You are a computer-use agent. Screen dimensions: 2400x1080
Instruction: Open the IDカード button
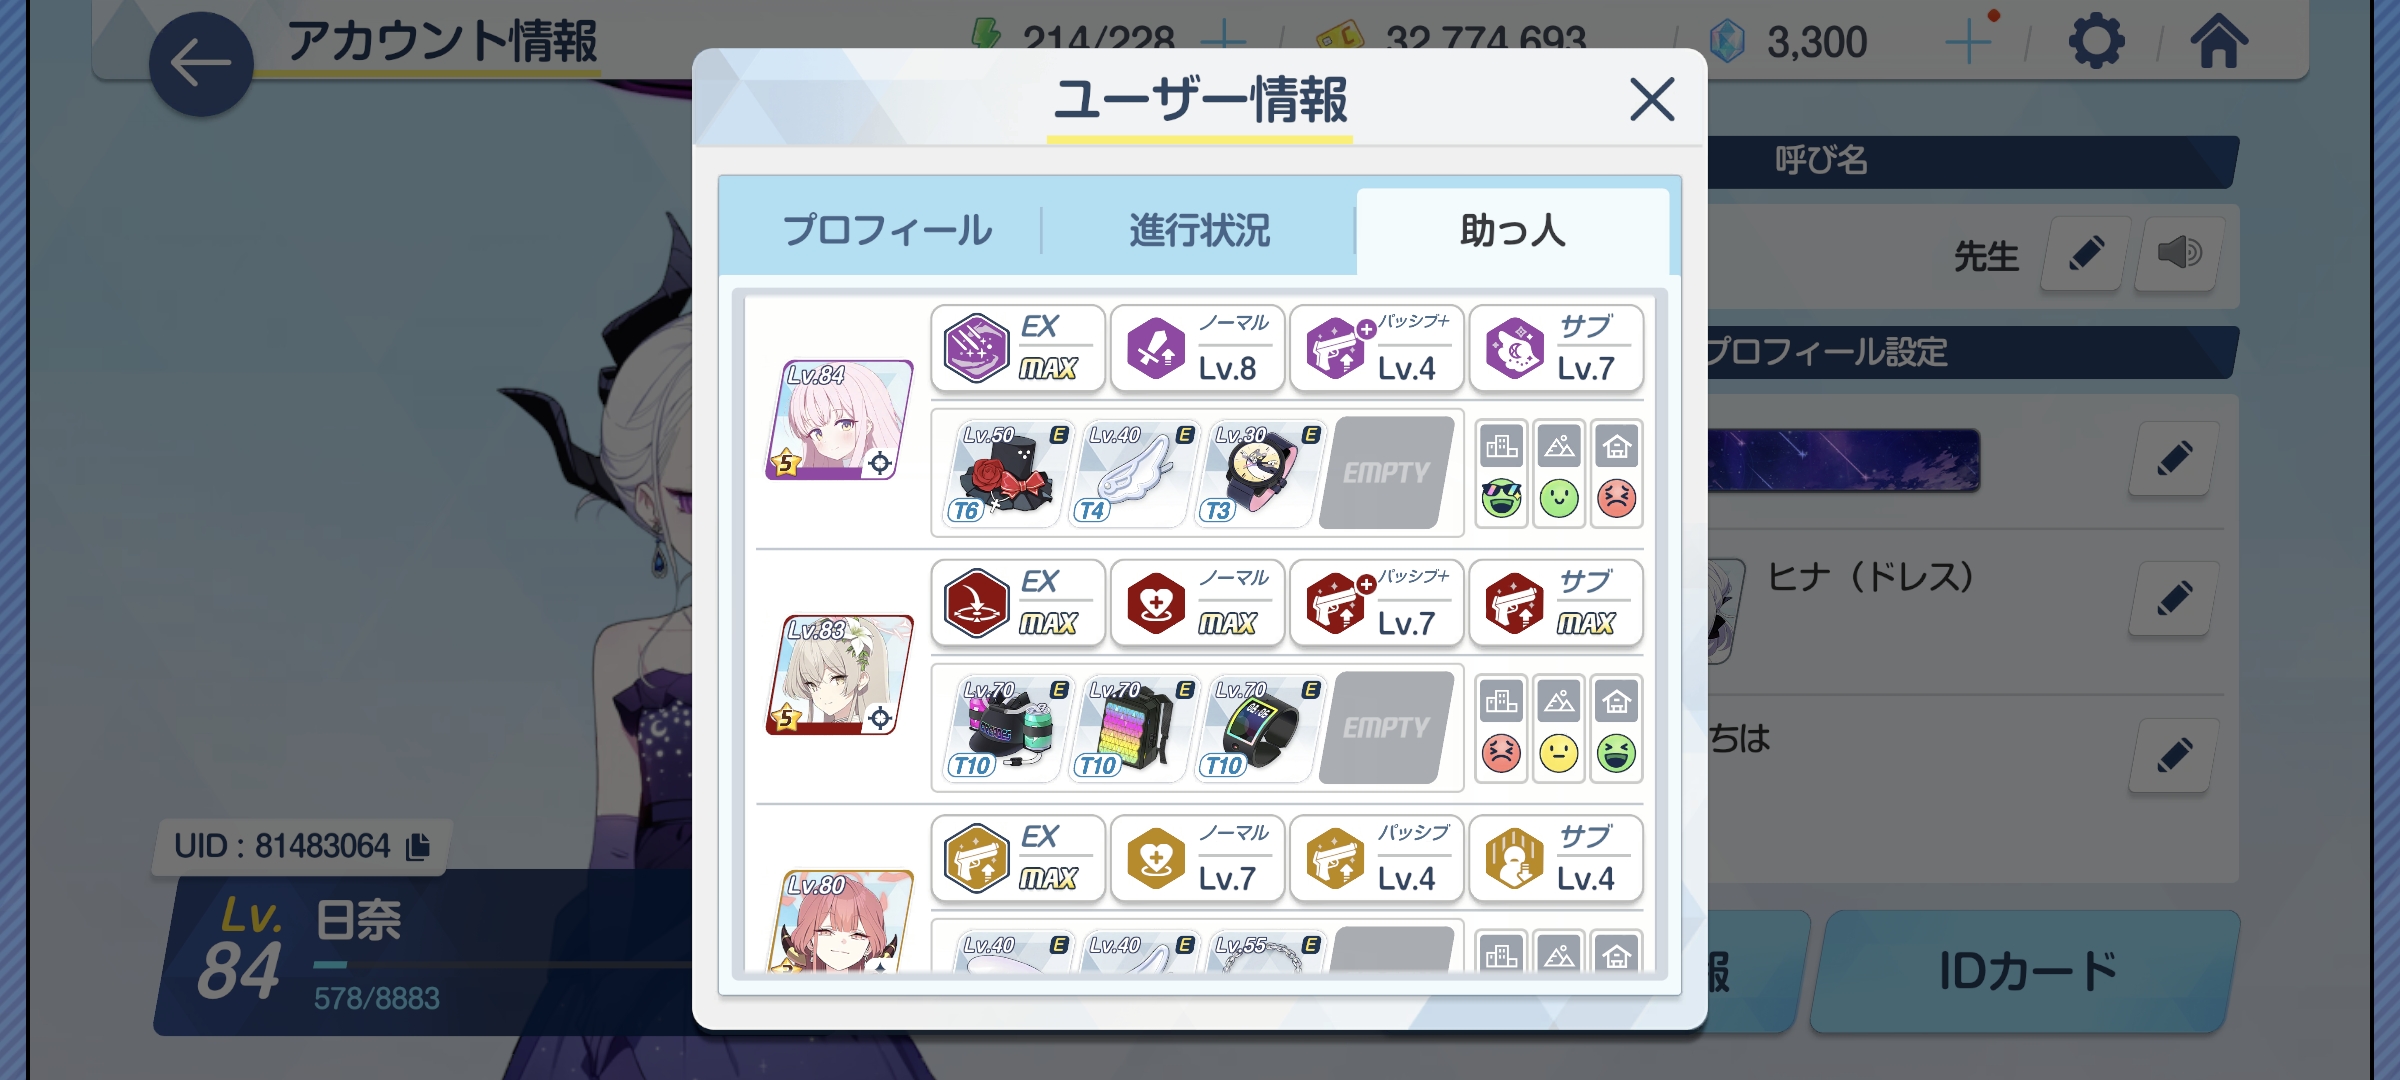coord(2026,971)
